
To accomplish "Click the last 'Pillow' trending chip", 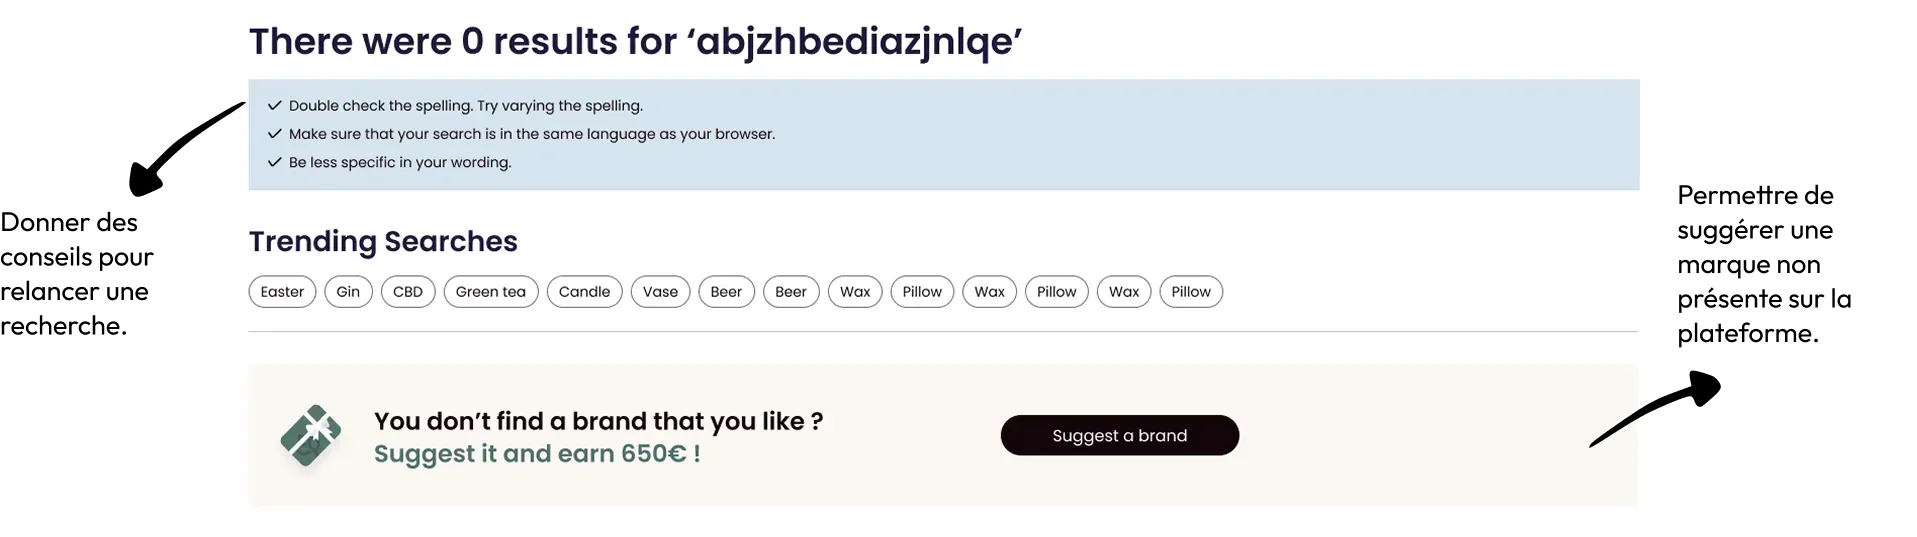I will pyautogui.click(x=1191, y=292).
